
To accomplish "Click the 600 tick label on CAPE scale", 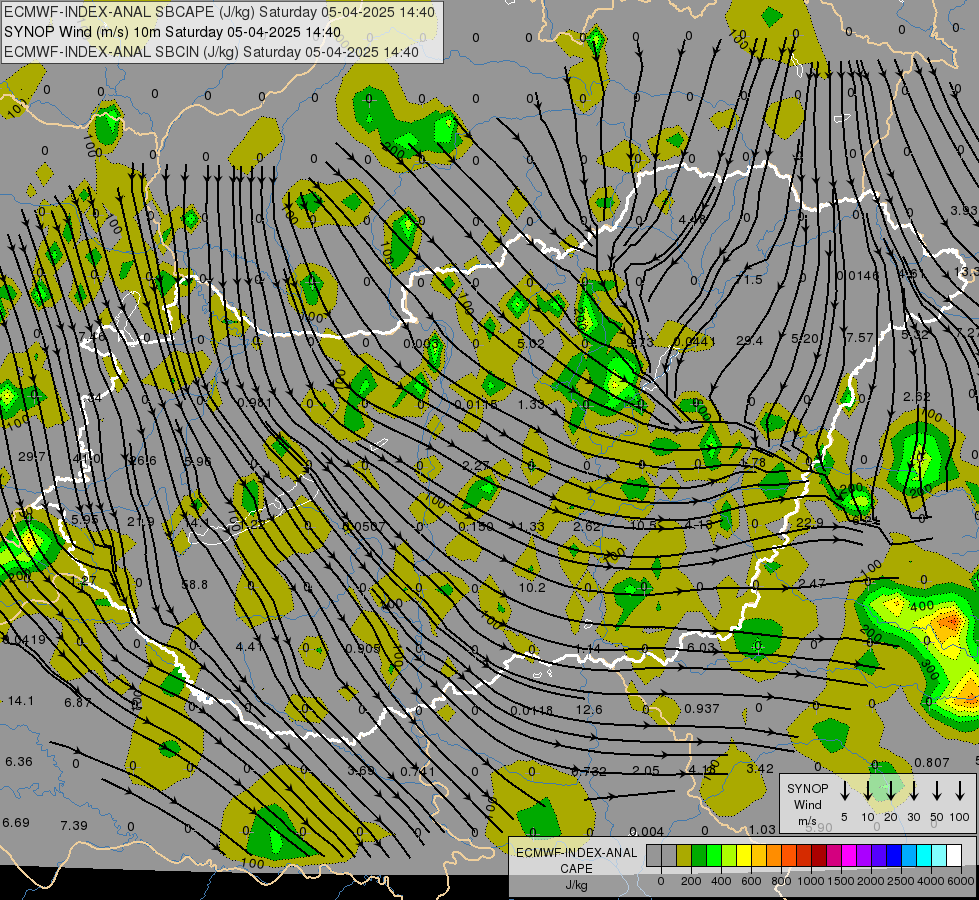I will [x=751, y=881].
